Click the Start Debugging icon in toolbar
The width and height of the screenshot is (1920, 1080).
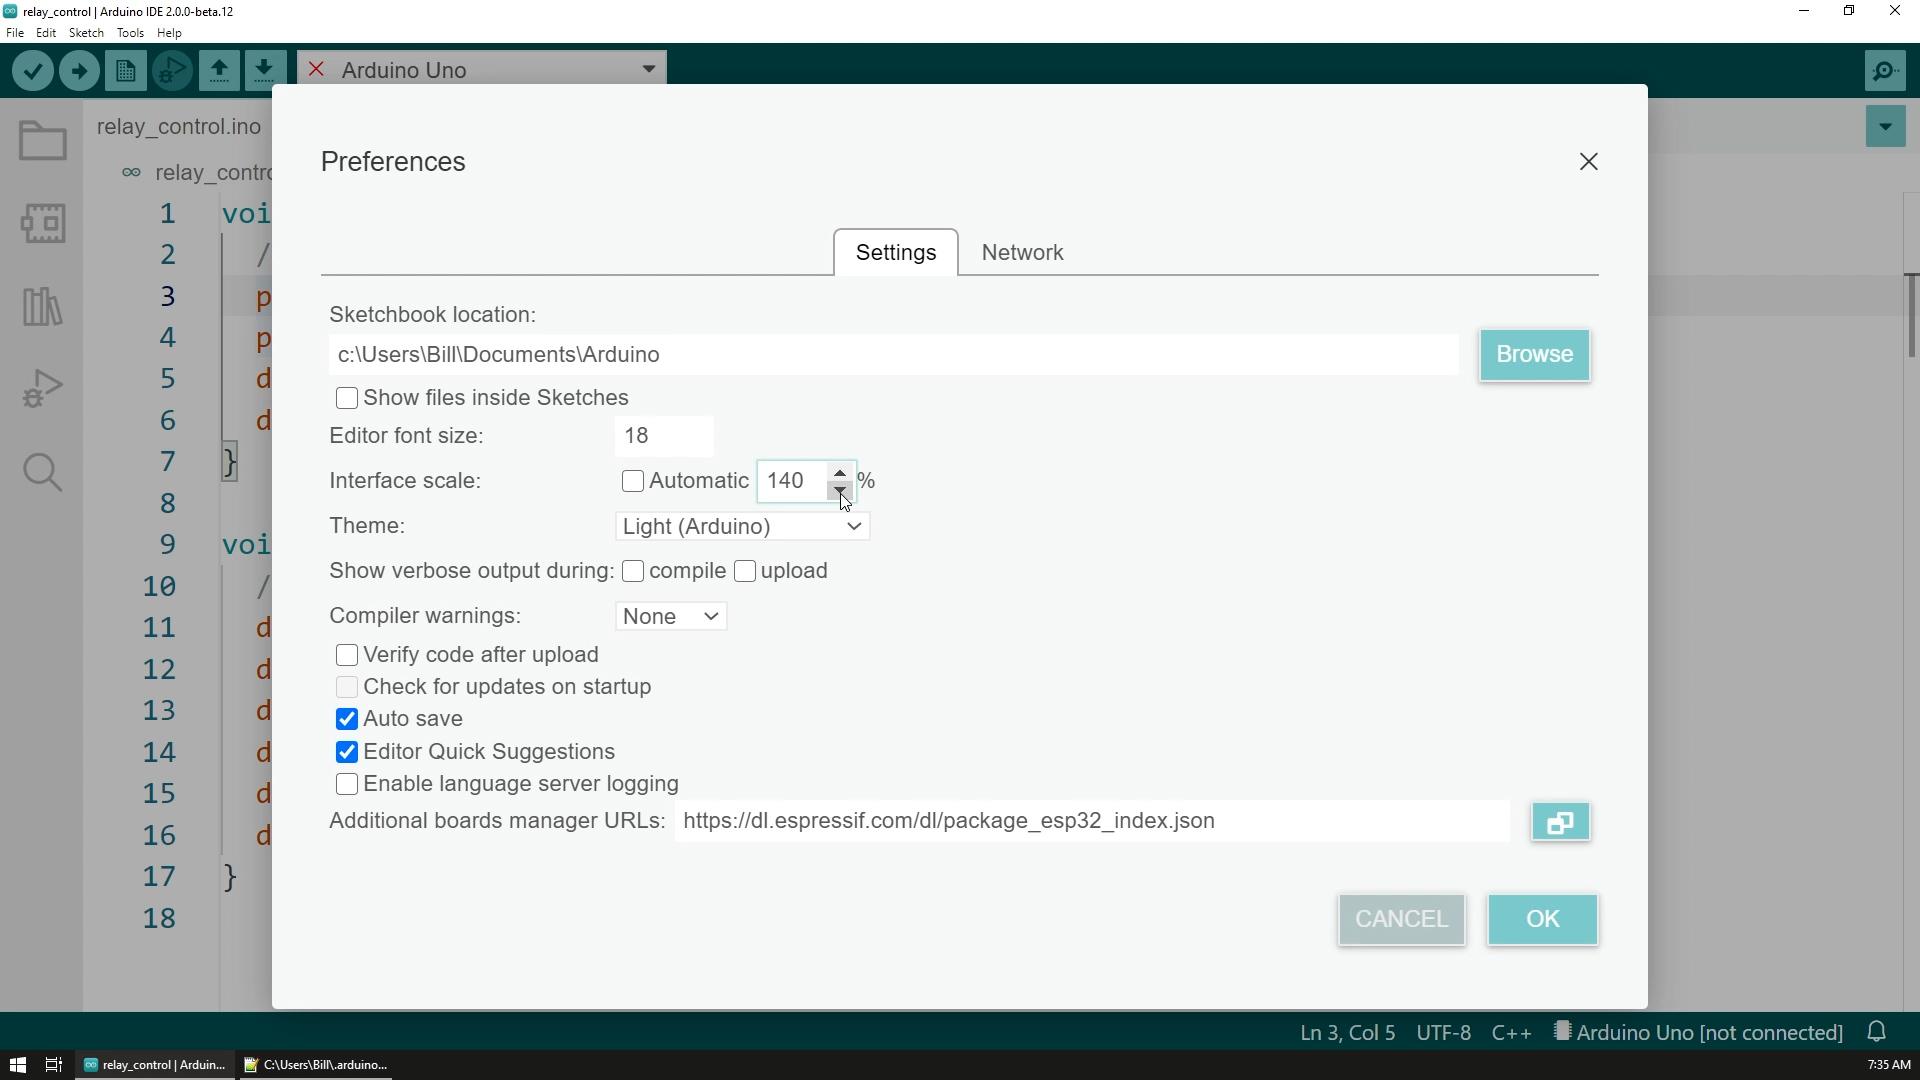click(x=172, y=71)
